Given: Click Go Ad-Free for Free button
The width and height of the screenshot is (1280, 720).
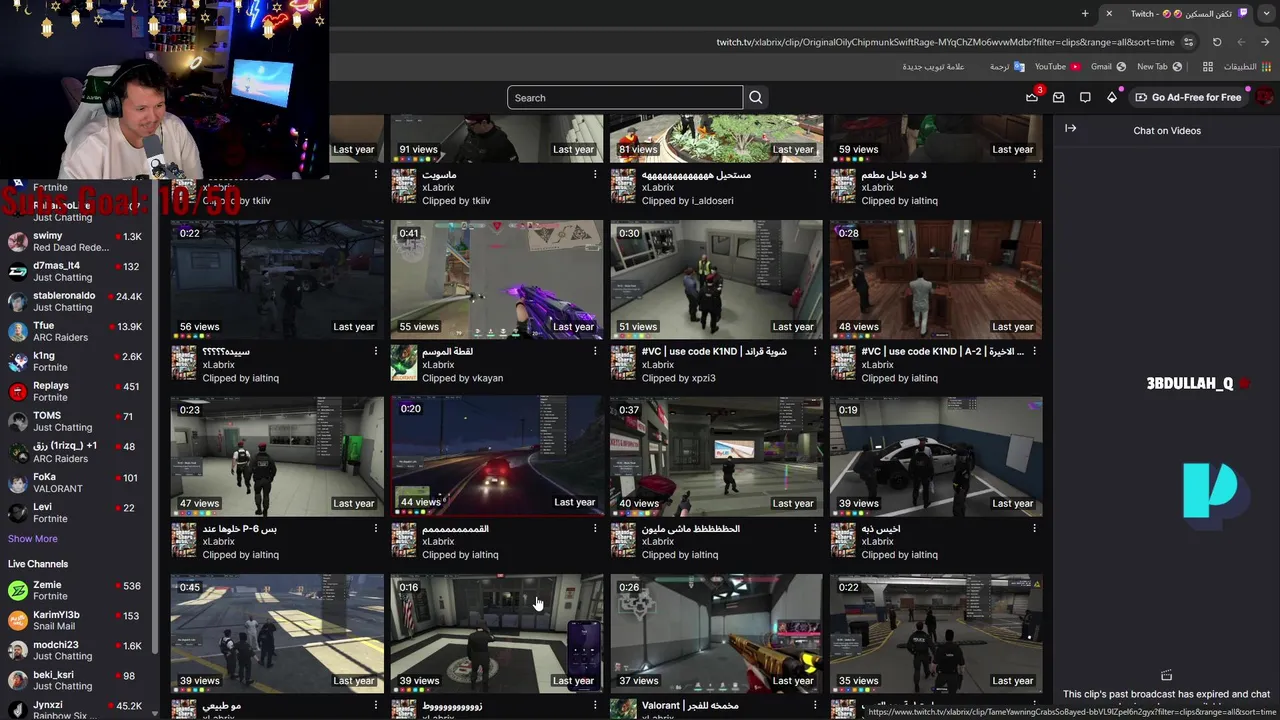Looking at the screenshot, I should coord(1187,97).
